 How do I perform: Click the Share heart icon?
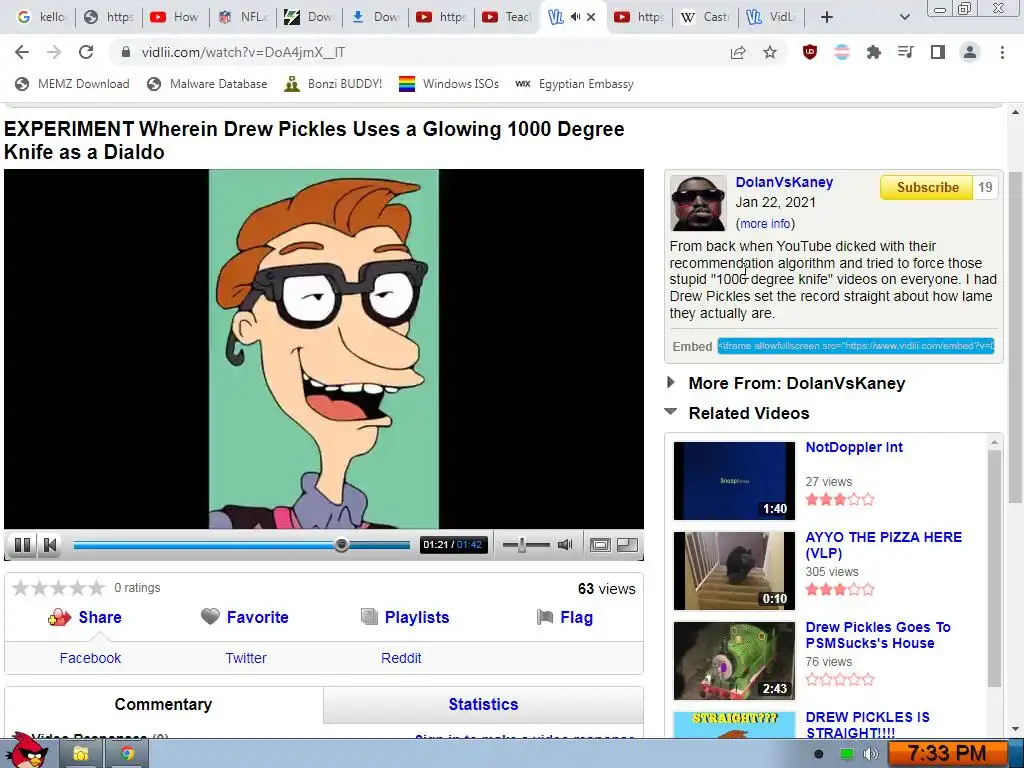[59, 617]
